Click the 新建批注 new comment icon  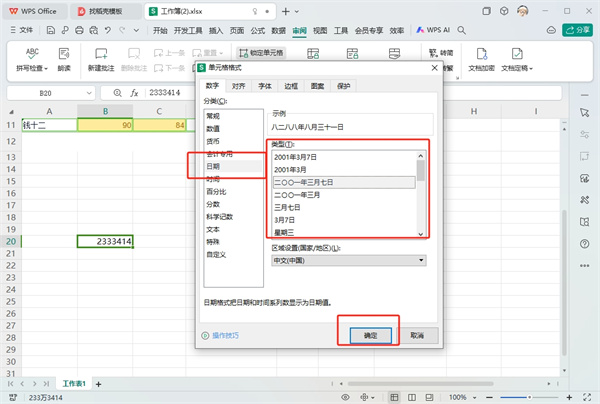click(x=101, y=53)
